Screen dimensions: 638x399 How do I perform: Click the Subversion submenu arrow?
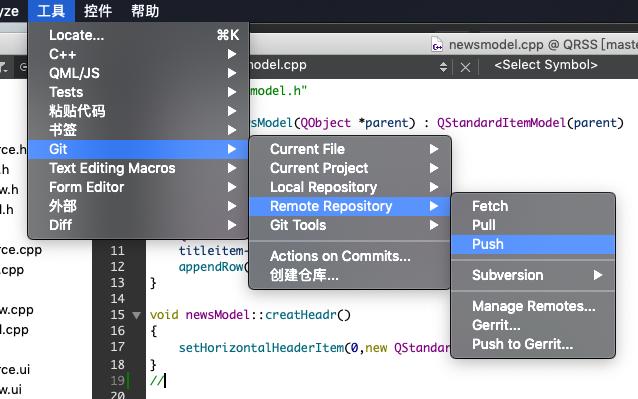click(x=598, y=275)
